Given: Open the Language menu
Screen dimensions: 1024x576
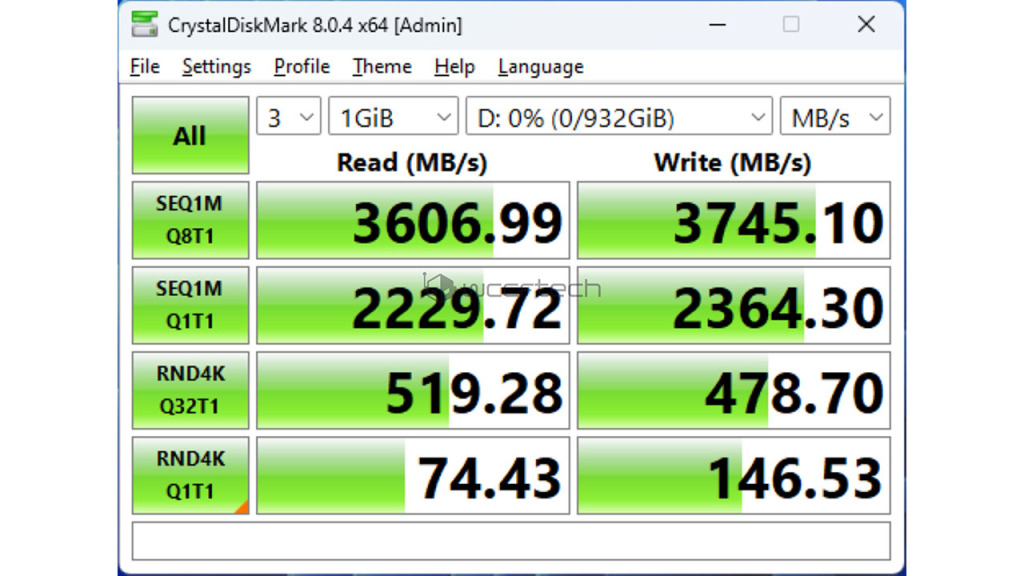Looking at the screenshot, I should click(541, 67).
